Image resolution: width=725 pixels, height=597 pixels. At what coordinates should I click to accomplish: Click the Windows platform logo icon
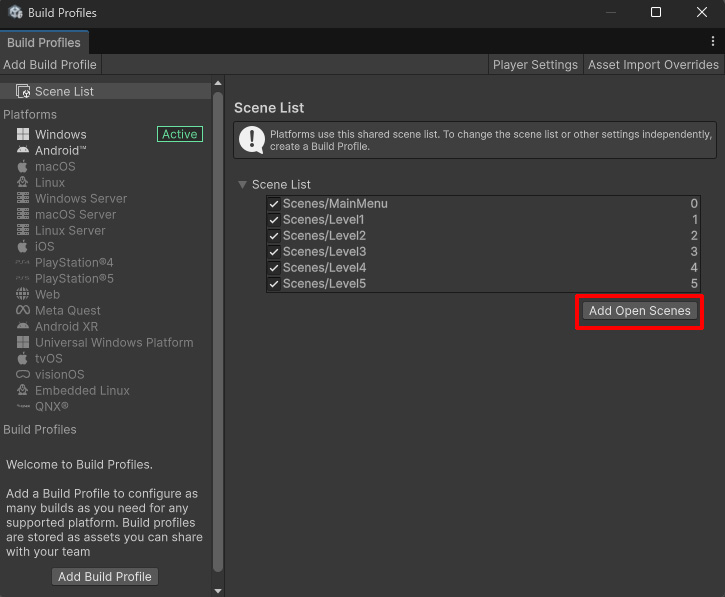tap(23, 134)
